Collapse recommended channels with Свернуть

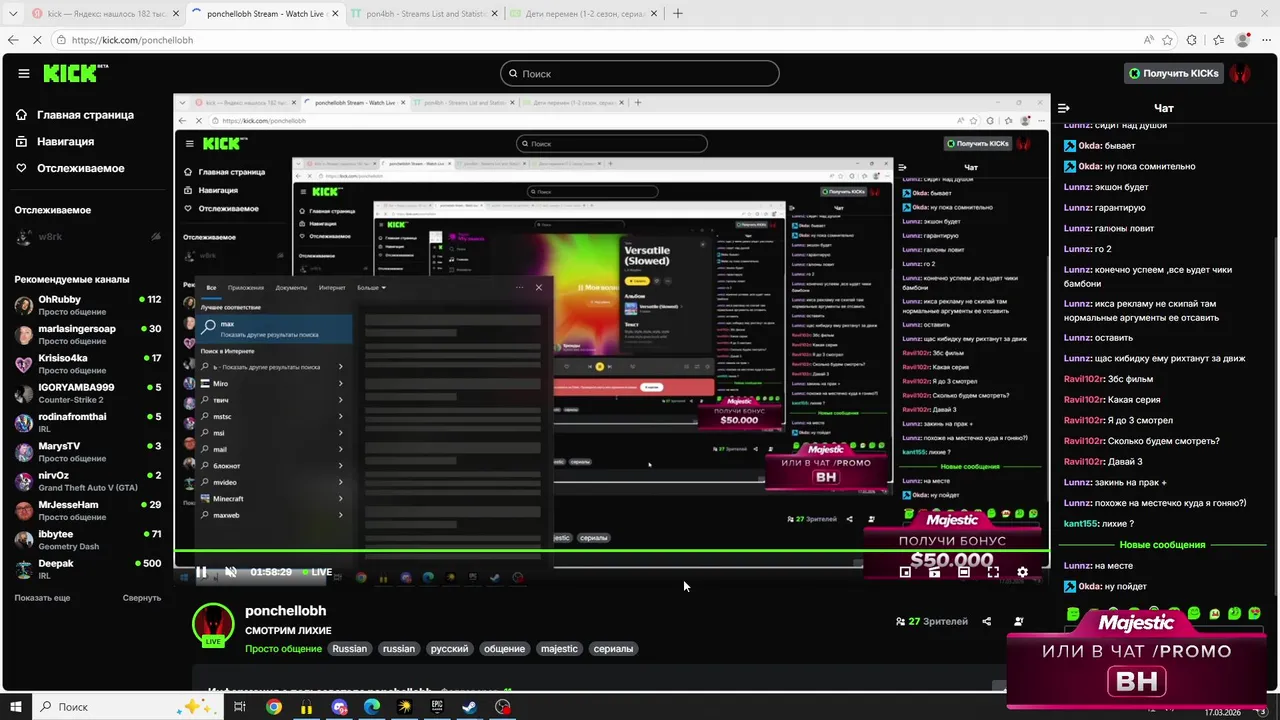click(x=142, y=598)
